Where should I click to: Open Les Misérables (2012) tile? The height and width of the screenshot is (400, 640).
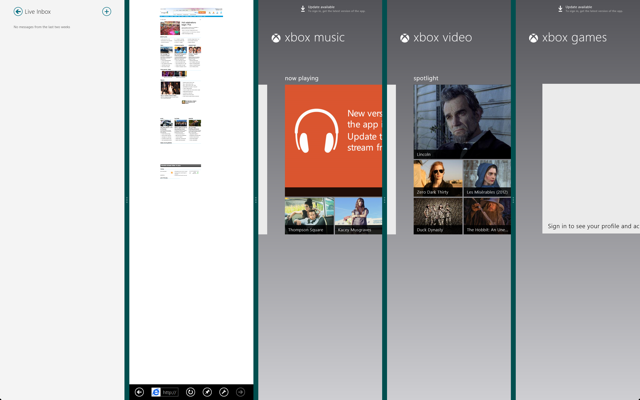click(x=487, y=178)
